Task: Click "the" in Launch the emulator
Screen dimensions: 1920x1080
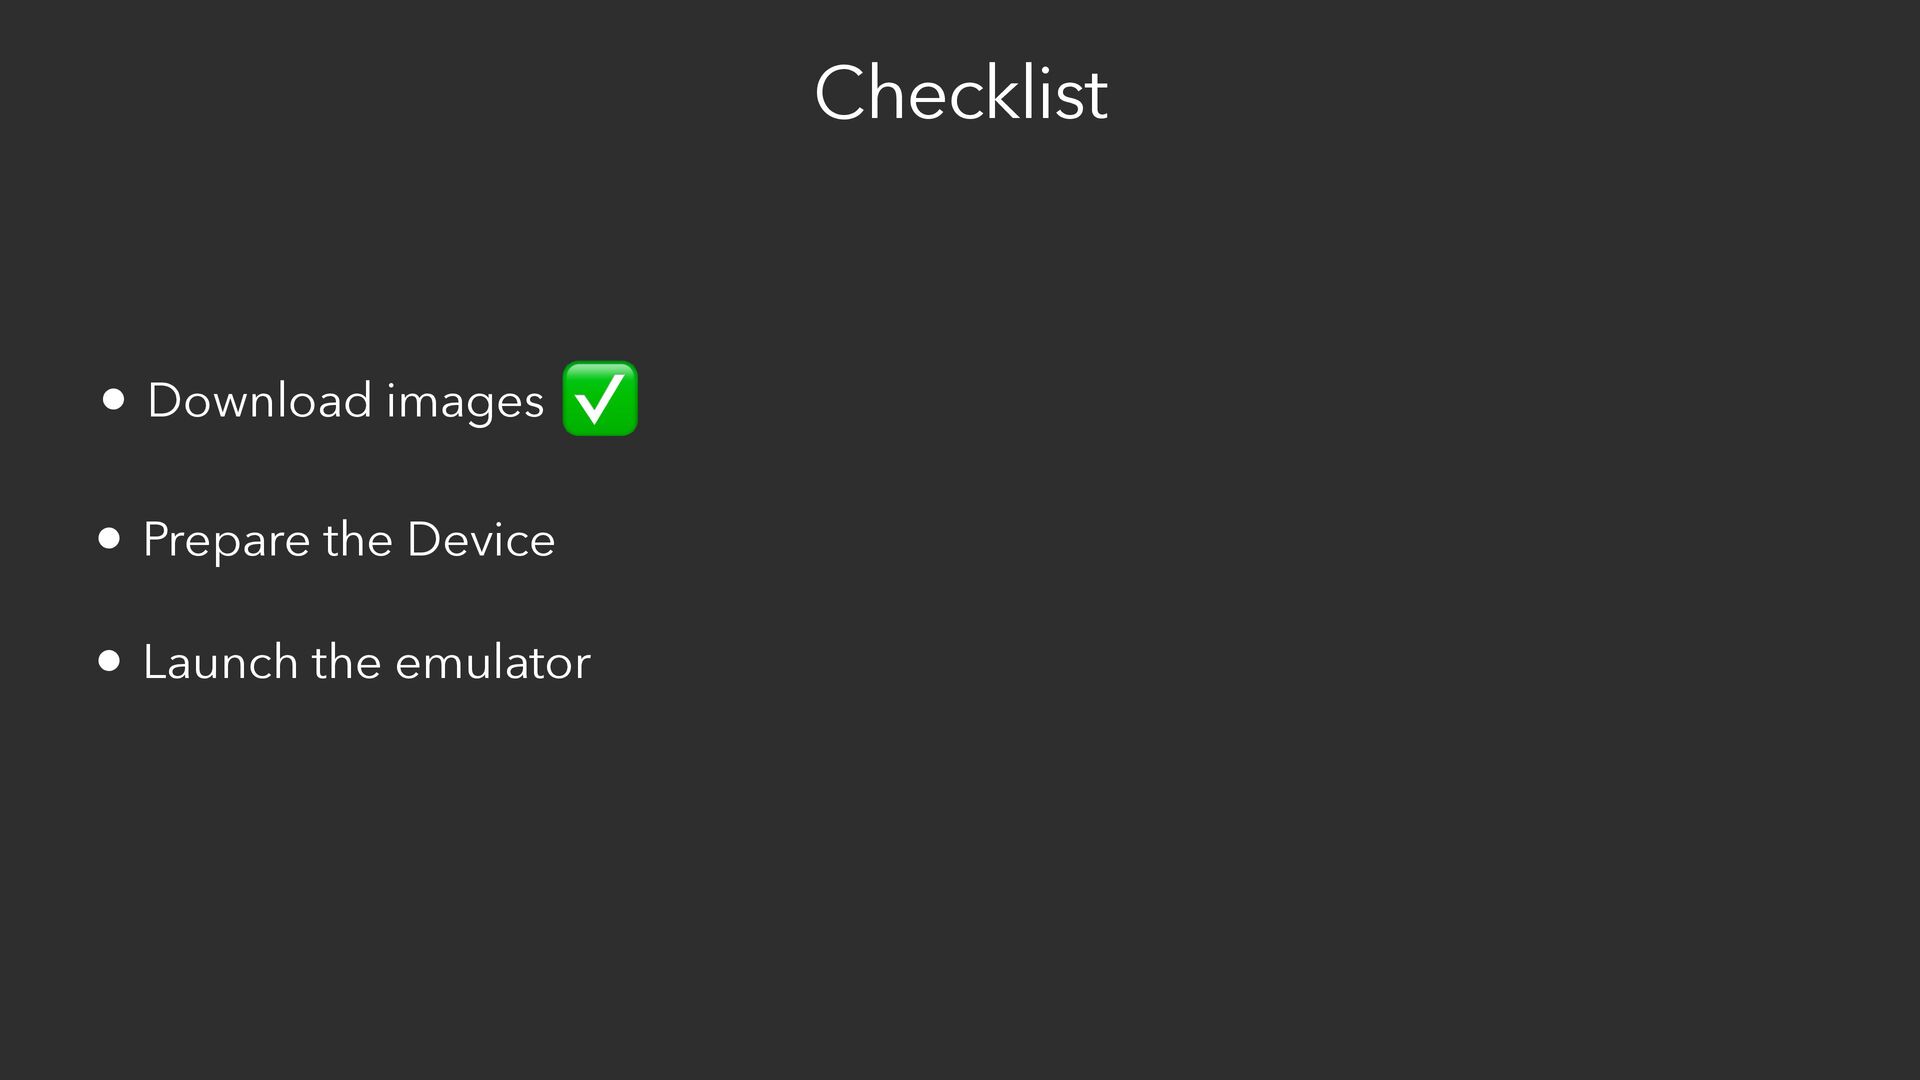Action: [346, 662]
